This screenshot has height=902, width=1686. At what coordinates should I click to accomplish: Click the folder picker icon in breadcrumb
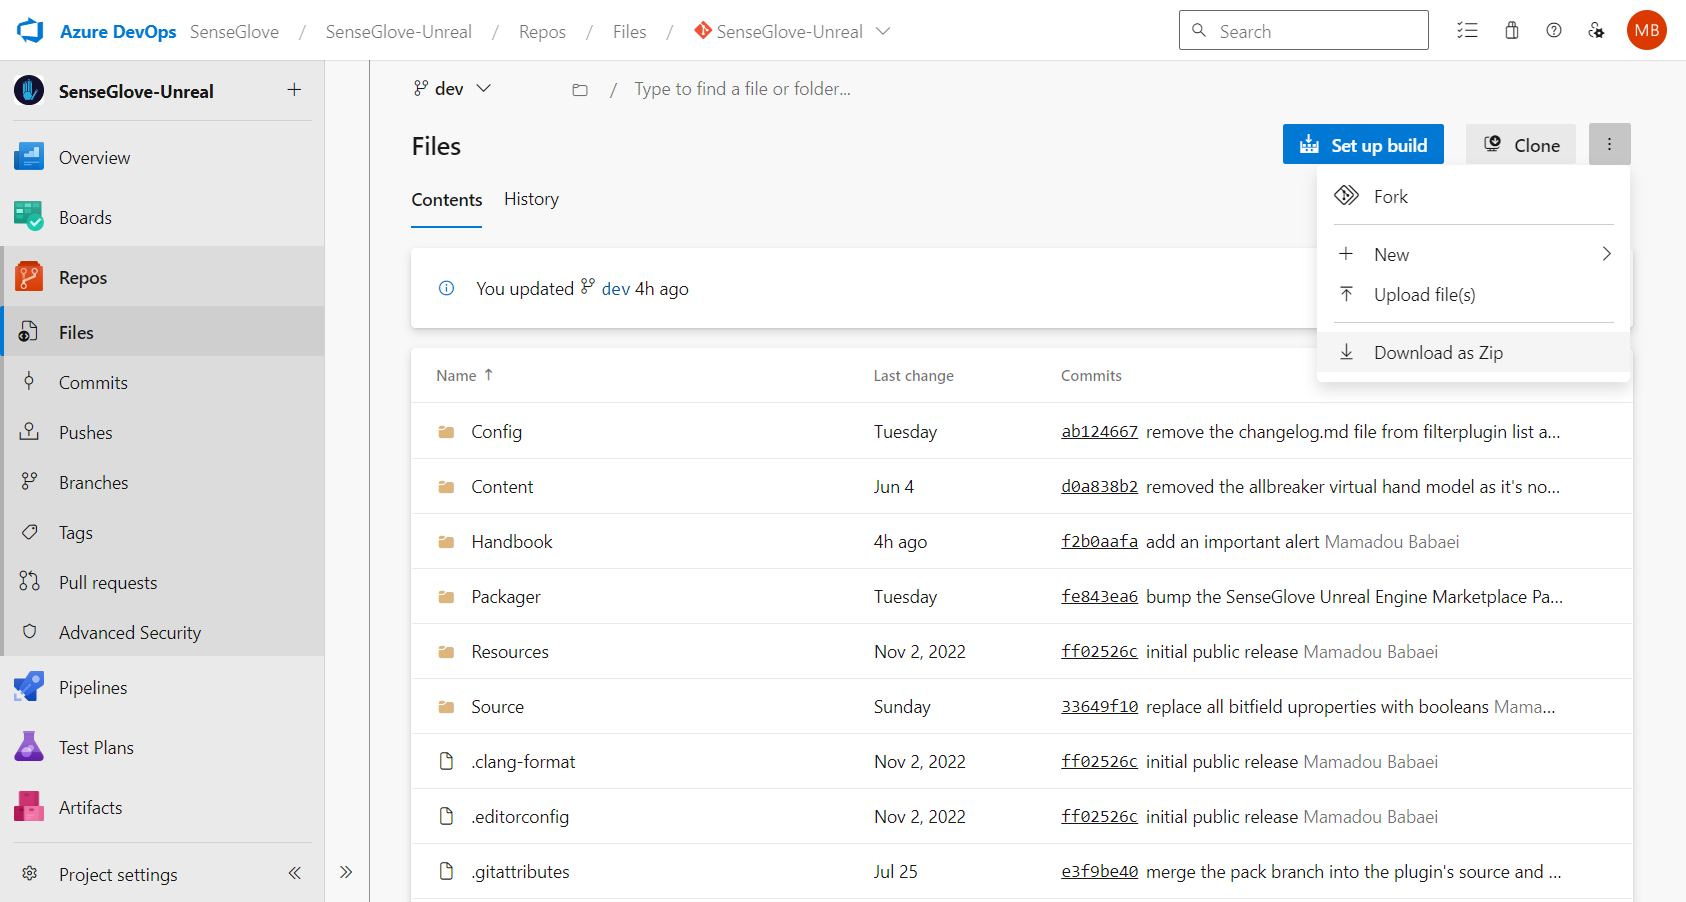click(x=580, y=89)
